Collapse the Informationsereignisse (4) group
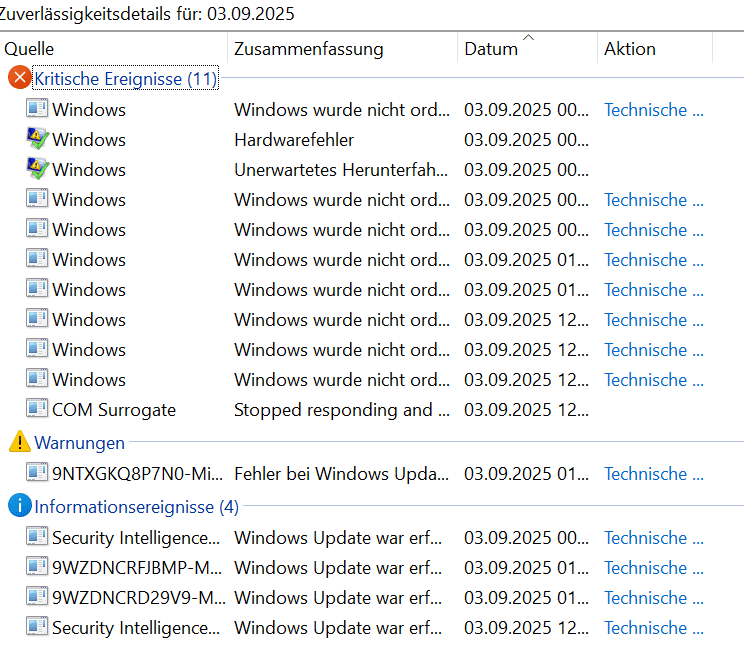The width and height of the screenshot is (744, 646). click(136, 507)
